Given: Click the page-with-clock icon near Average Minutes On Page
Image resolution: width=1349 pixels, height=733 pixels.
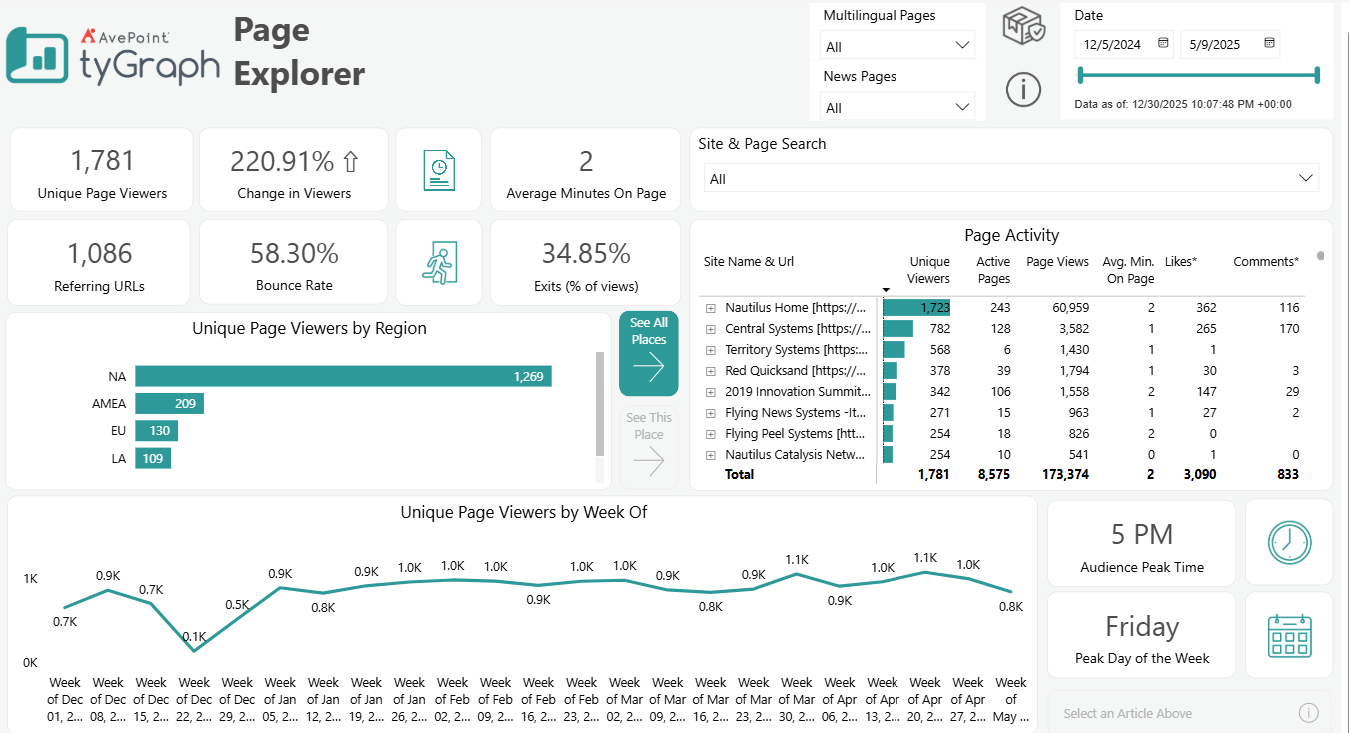Looking at the screenshot, I should point(438,170).
